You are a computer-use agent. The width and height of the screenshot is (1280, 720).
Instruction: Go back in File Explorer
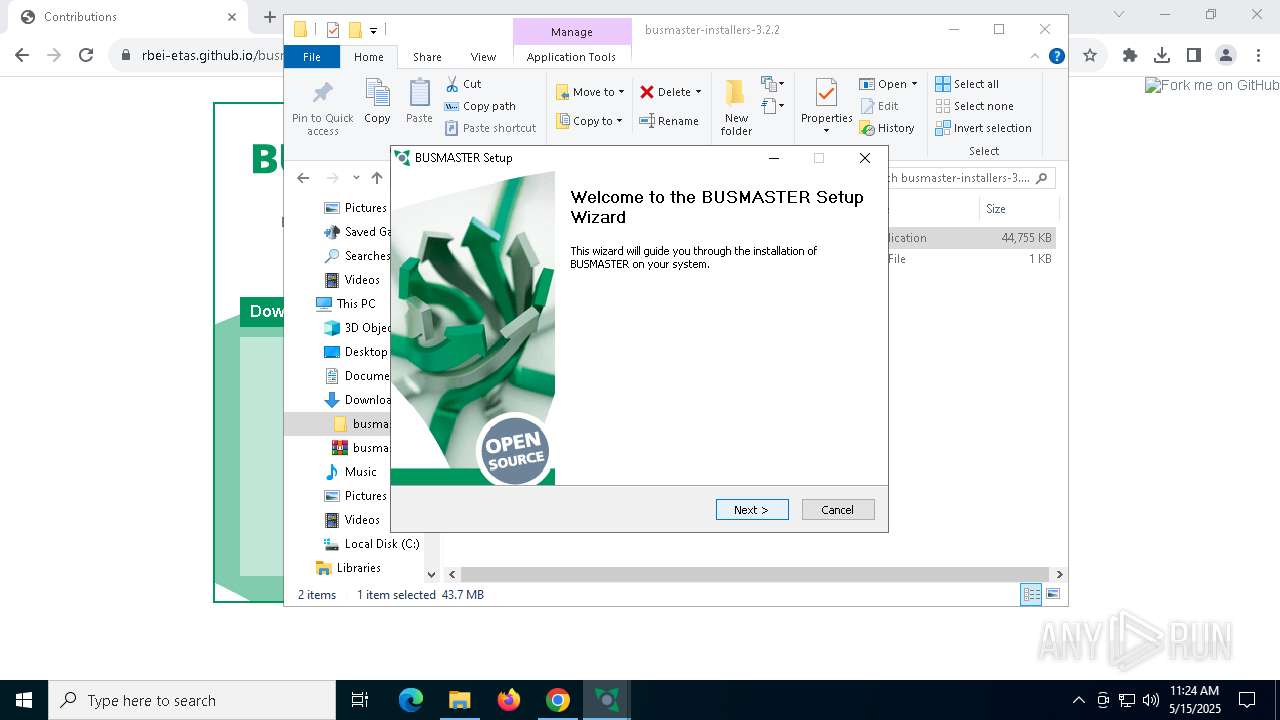(303, 178)
